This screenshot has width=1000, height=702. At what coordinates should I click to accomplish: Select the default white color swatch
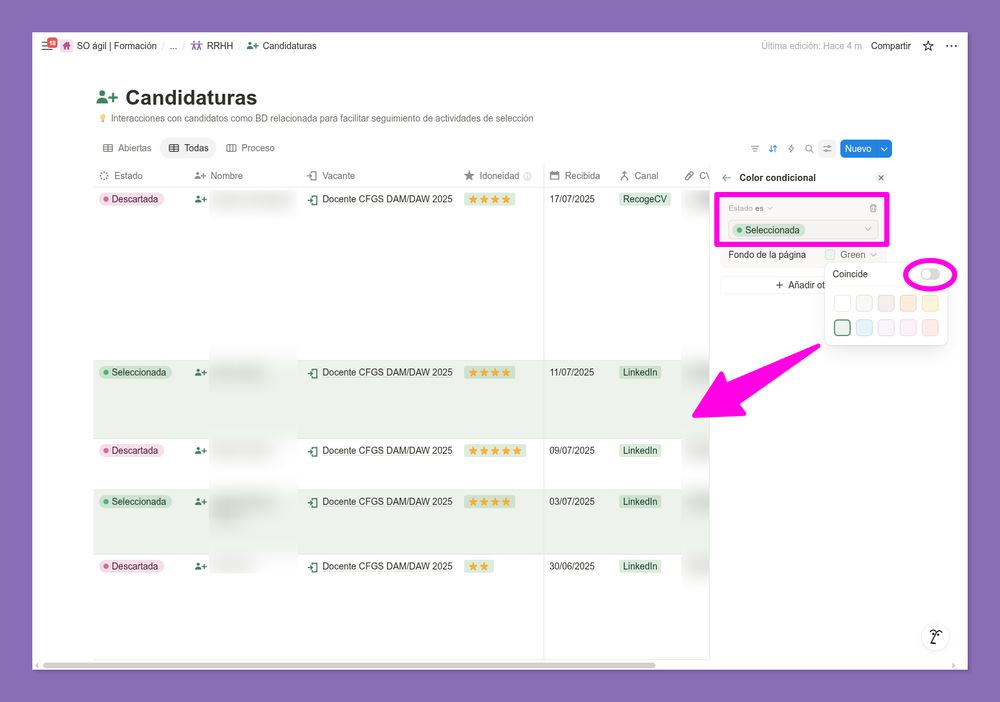842,303
